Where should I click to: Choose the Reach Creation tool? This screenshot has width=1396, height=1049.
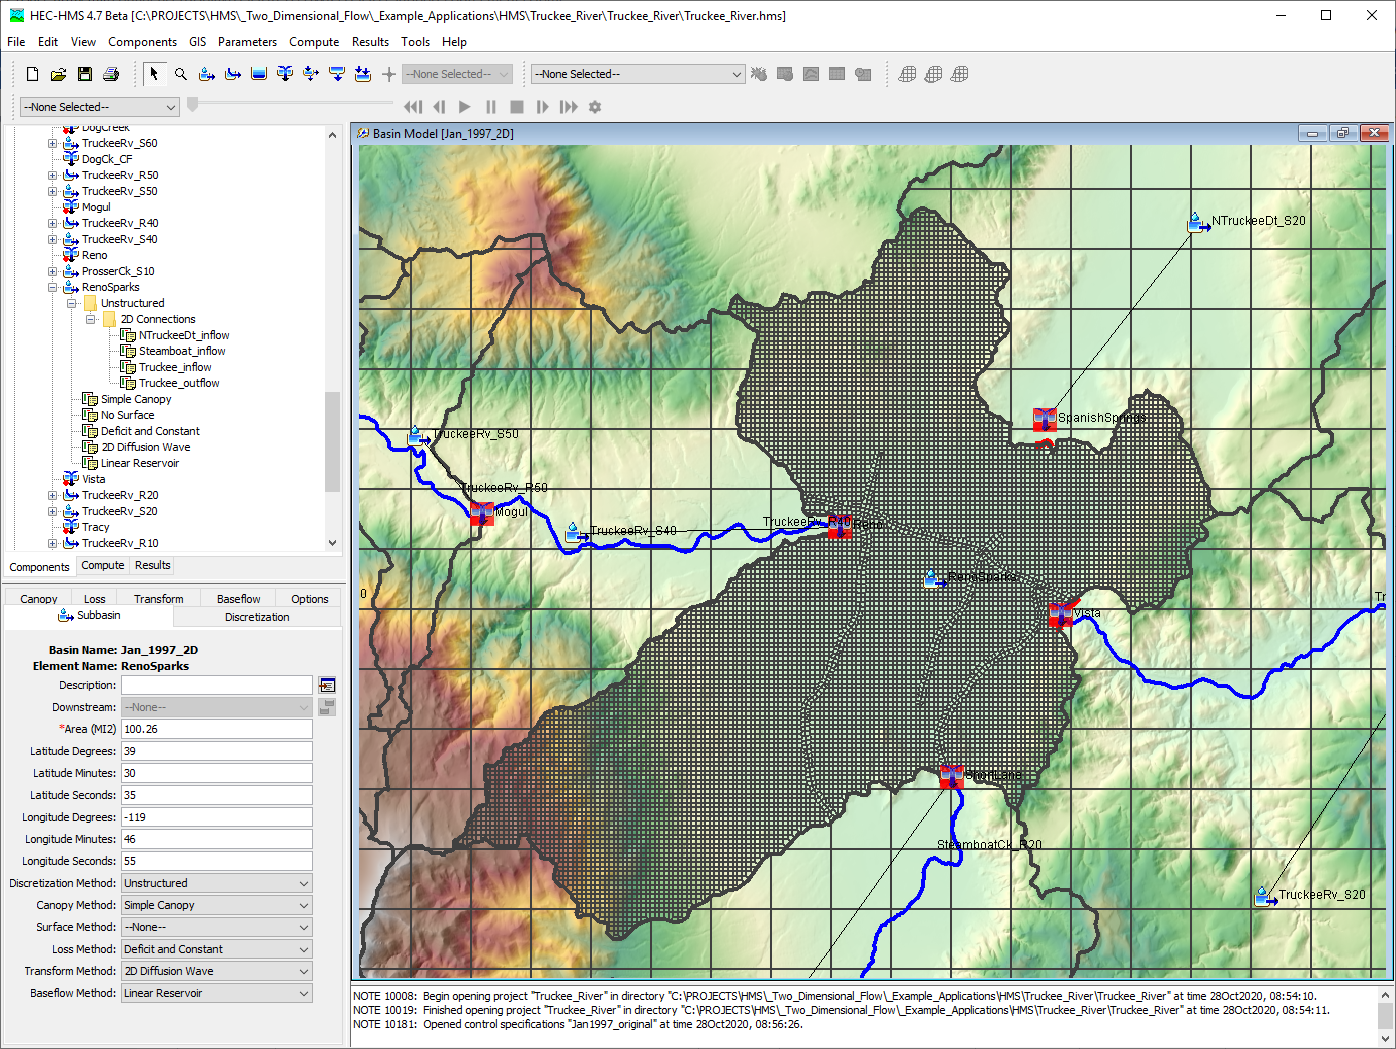tap(233, 74)
